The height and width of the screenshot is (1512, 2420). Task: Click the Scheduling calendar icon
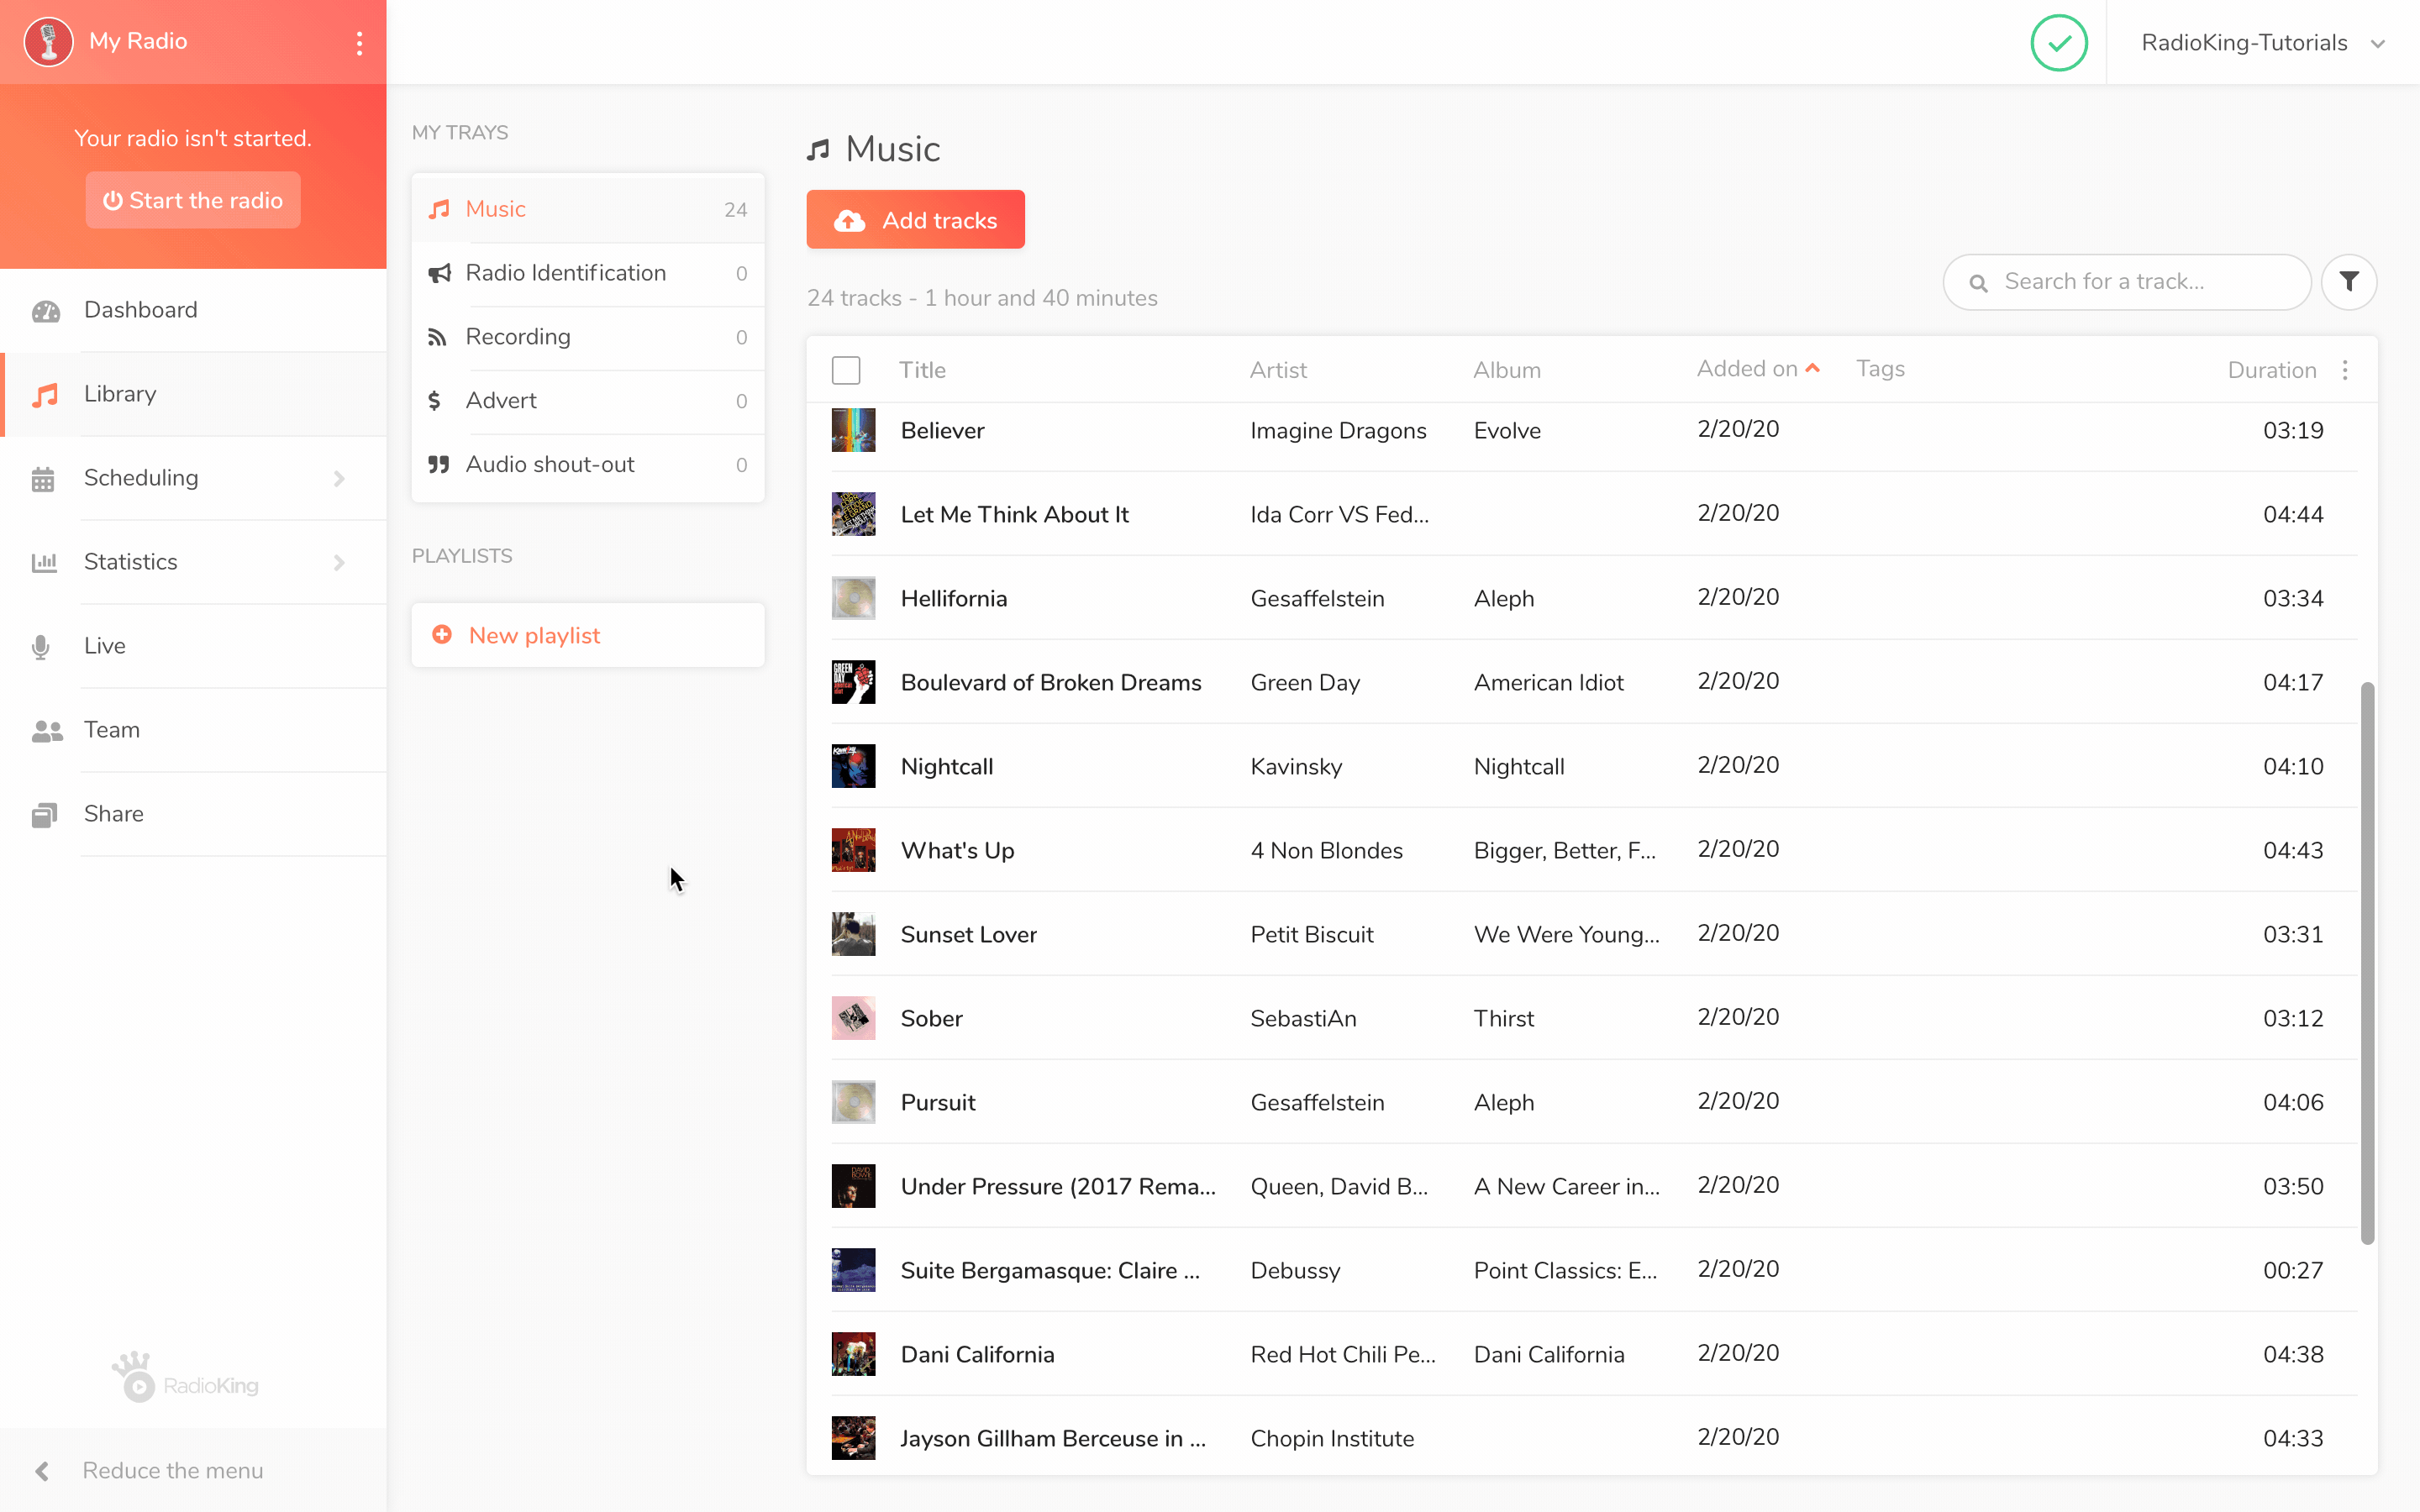click(x=43, y=479)
